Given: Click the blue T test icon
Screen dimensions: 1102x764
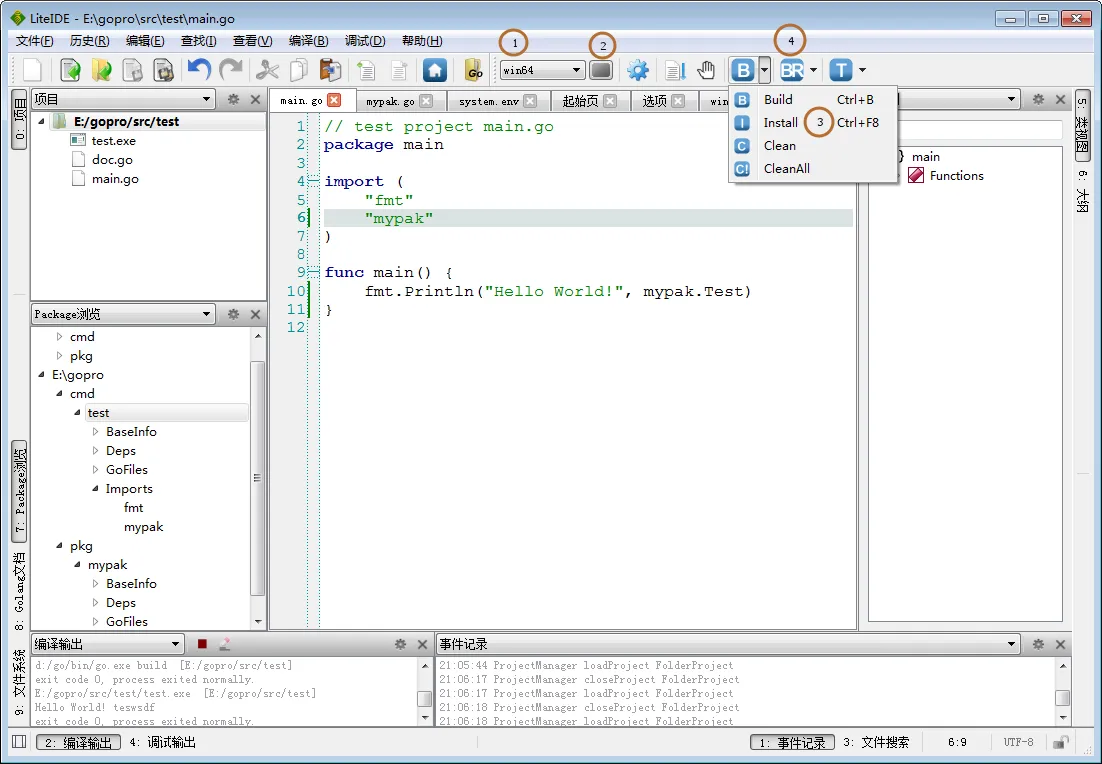Looking at the screenshot, I should pos(841,70).
